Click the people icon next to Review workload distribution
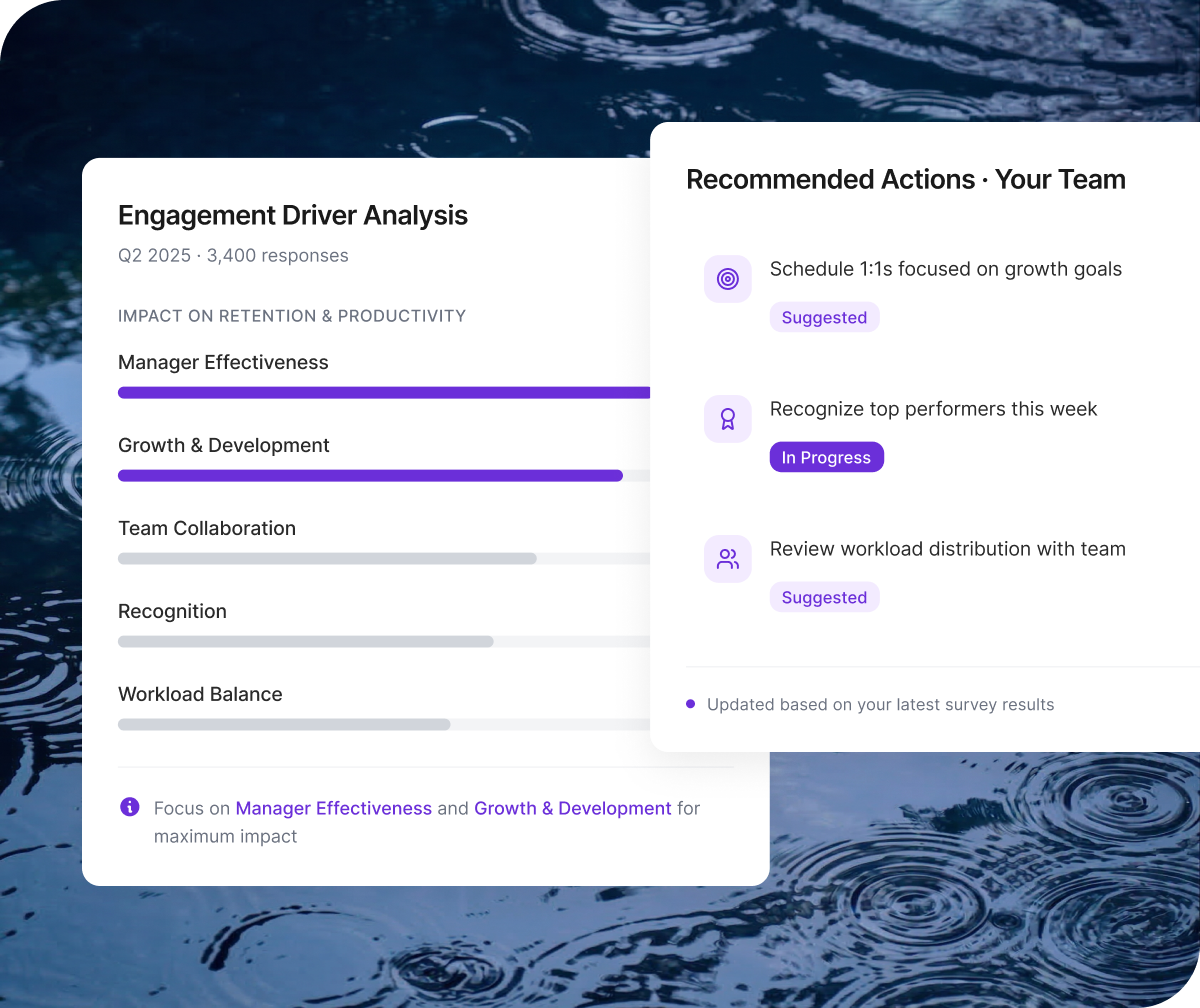 click(x=727, y=558)
